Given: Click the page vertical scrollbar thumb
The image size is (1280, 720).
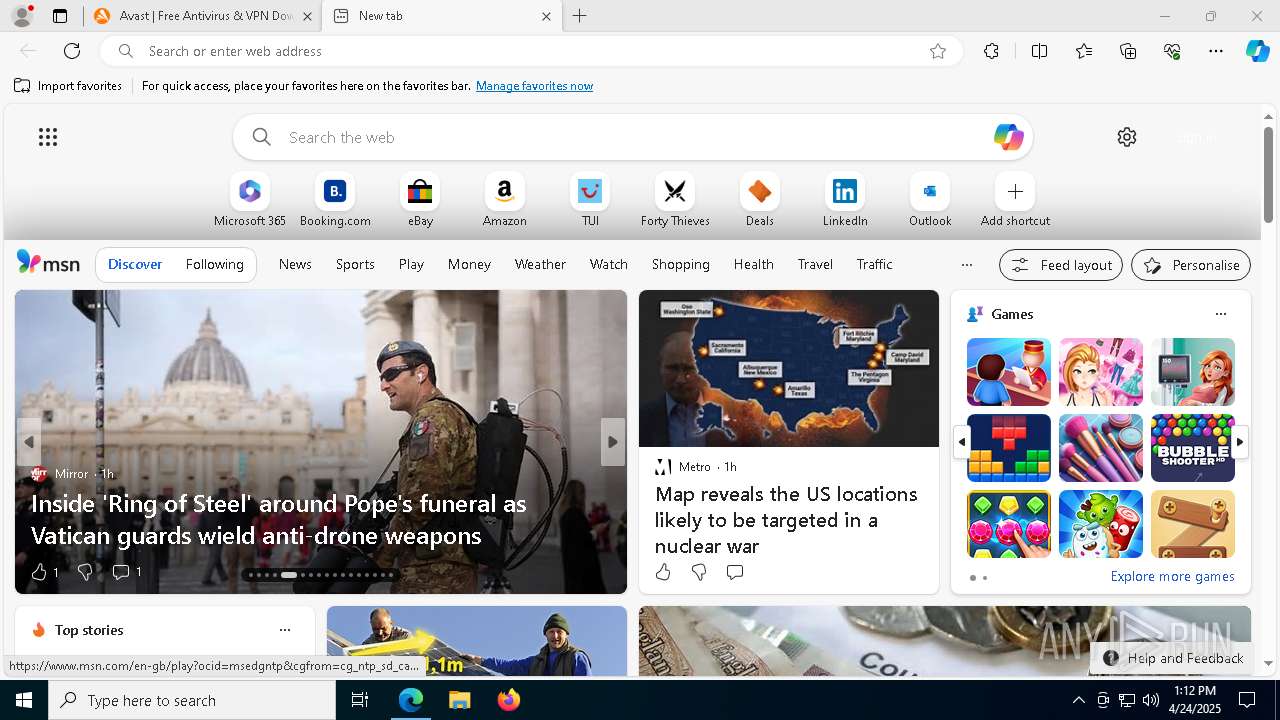Looking at the screenshot, I should coord(1268,174).
